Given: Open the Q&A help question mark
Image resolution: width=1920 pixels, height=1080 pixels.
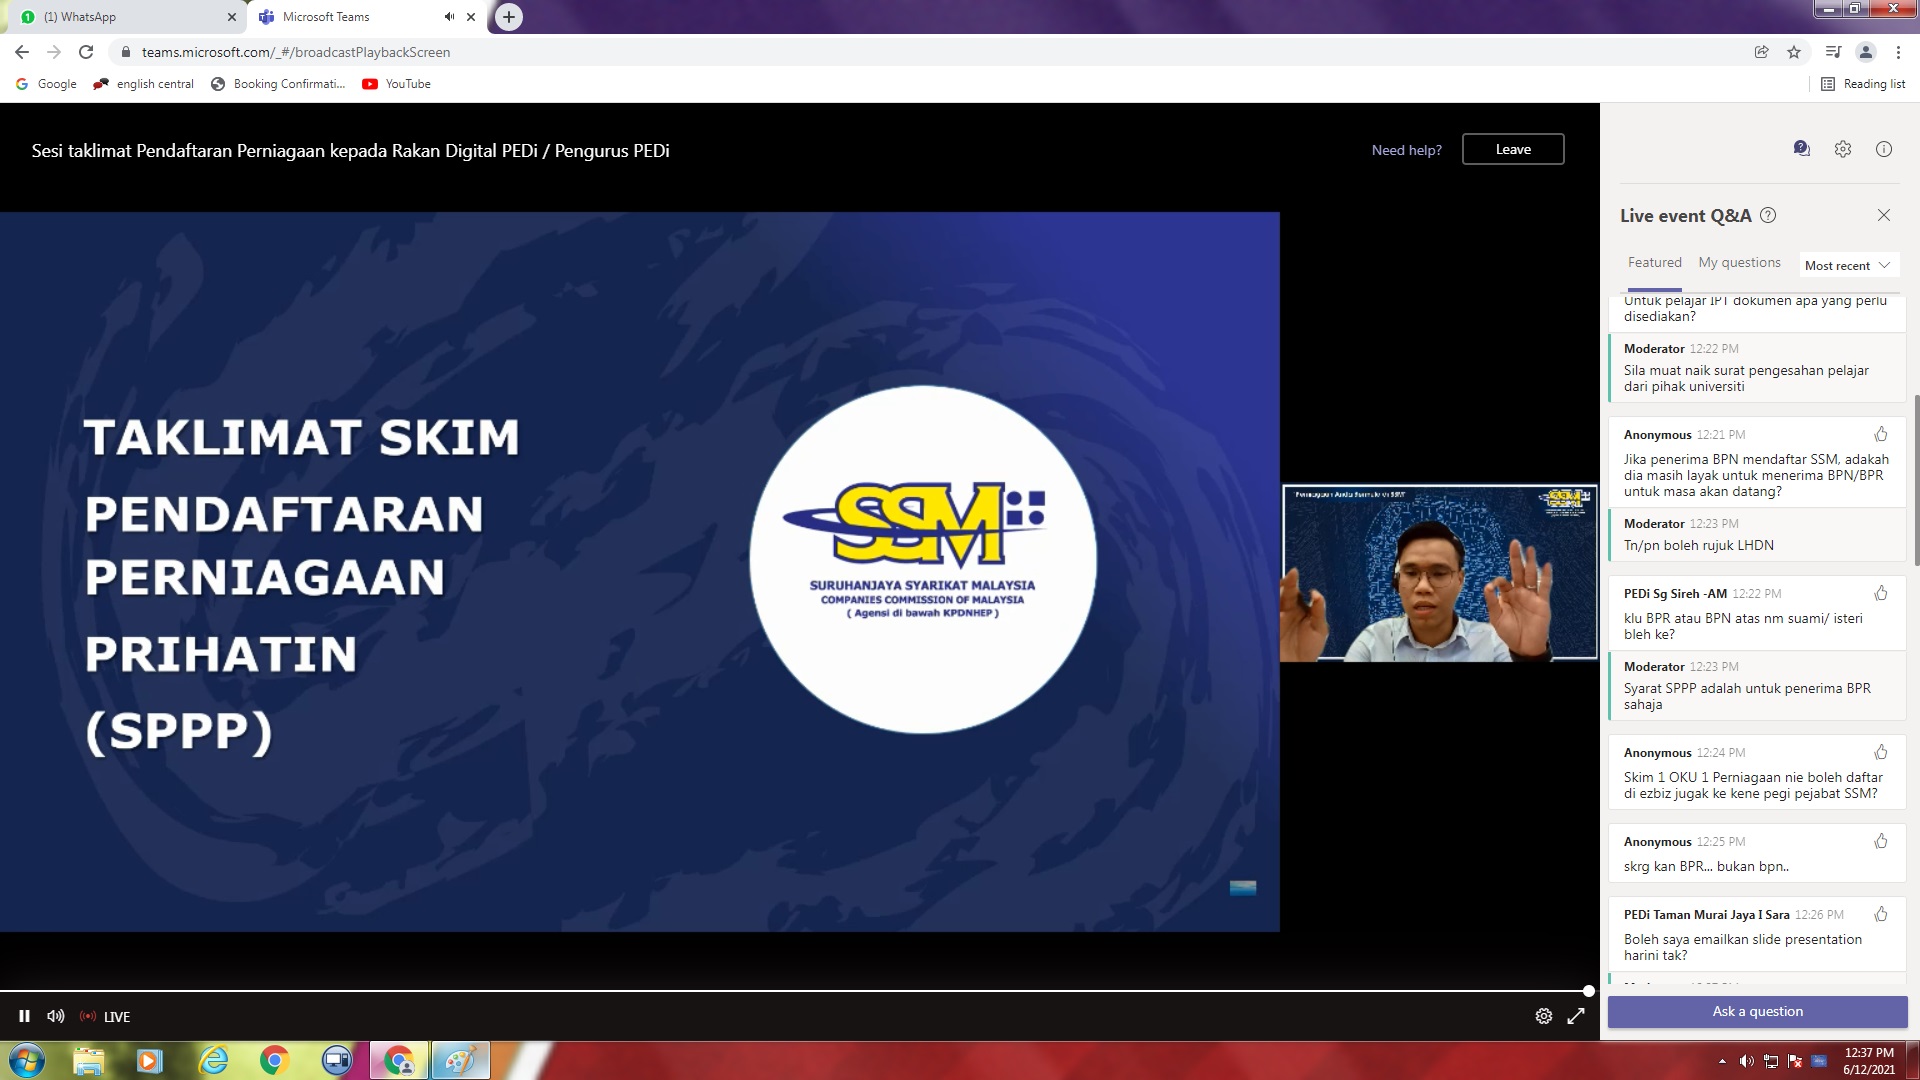Looking at the screenshot, I should tap(1768, 215).
